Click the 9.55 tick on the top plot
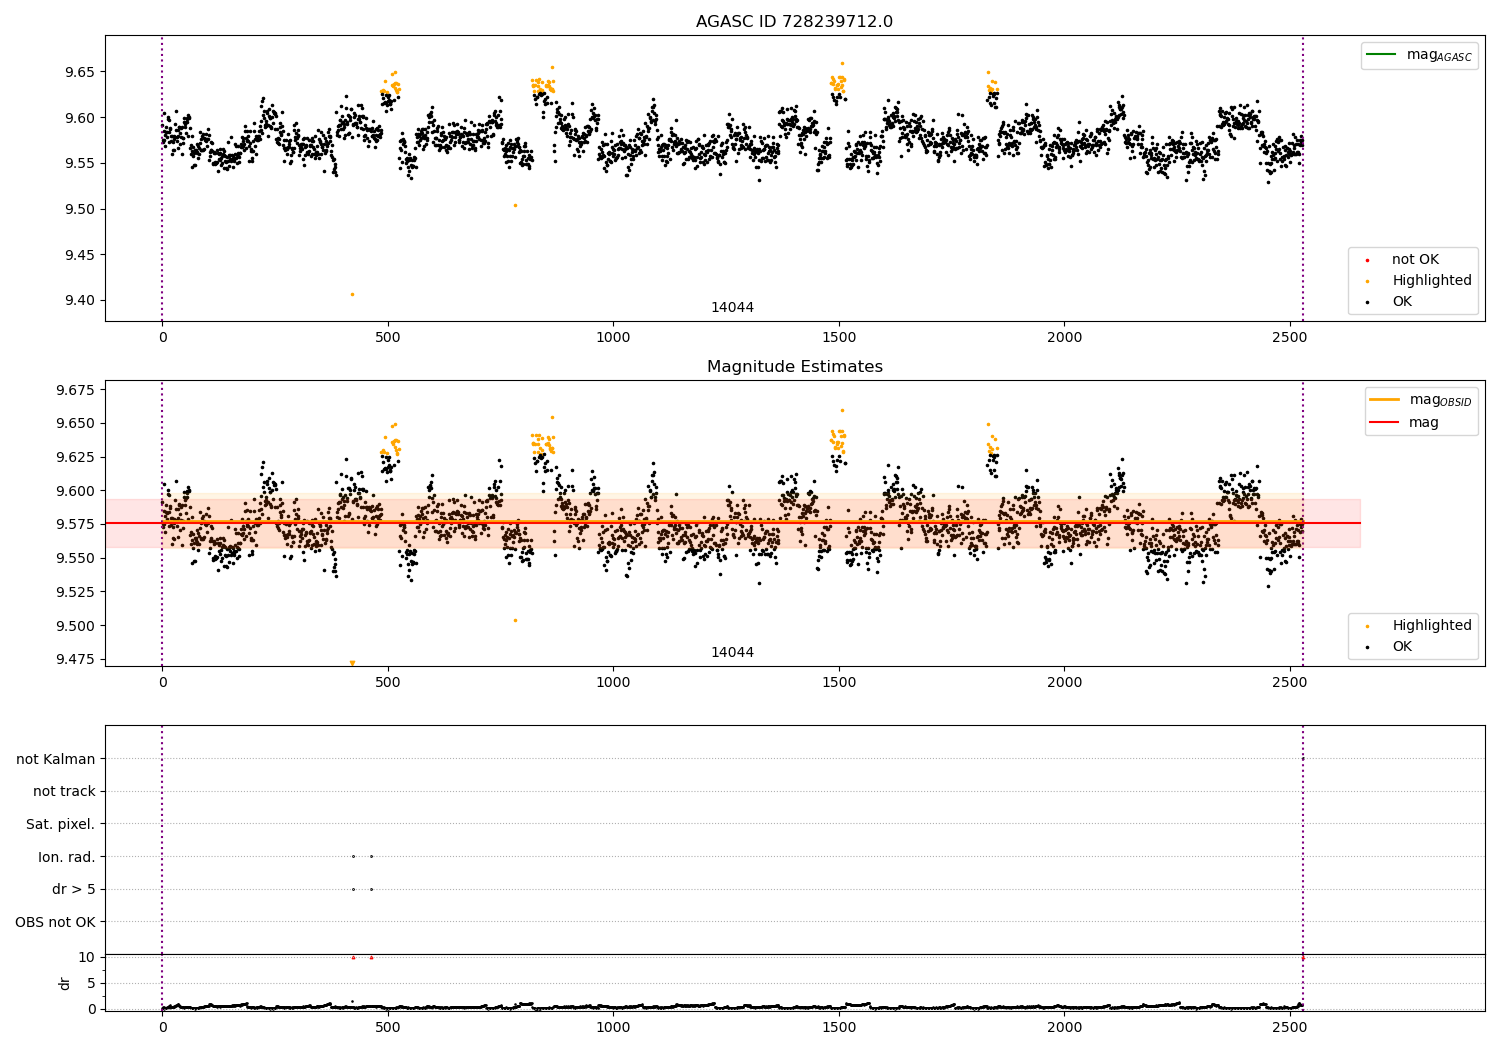Viewport: 1500px width, 1050px height. [x=80, y=163]
